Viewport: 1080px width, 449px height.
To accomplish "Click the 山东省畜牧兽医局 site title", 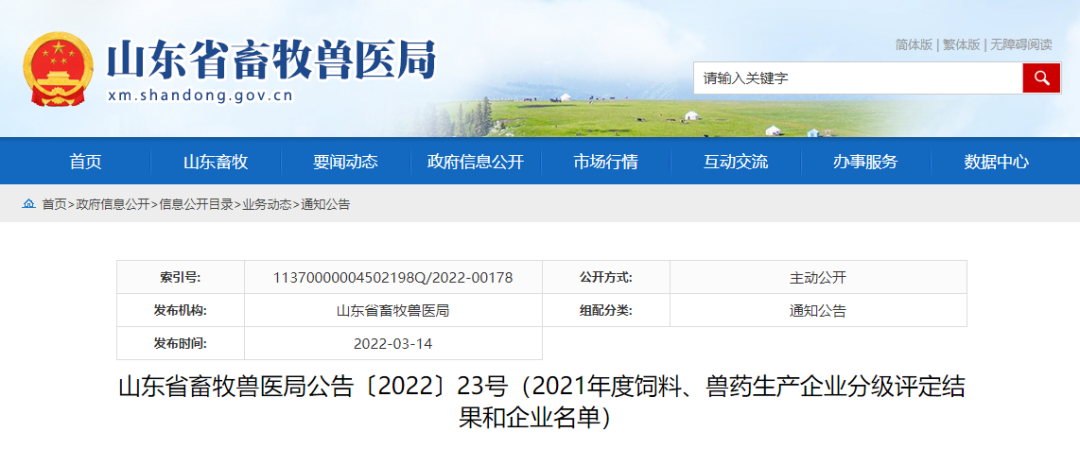I will coord(271,60).
